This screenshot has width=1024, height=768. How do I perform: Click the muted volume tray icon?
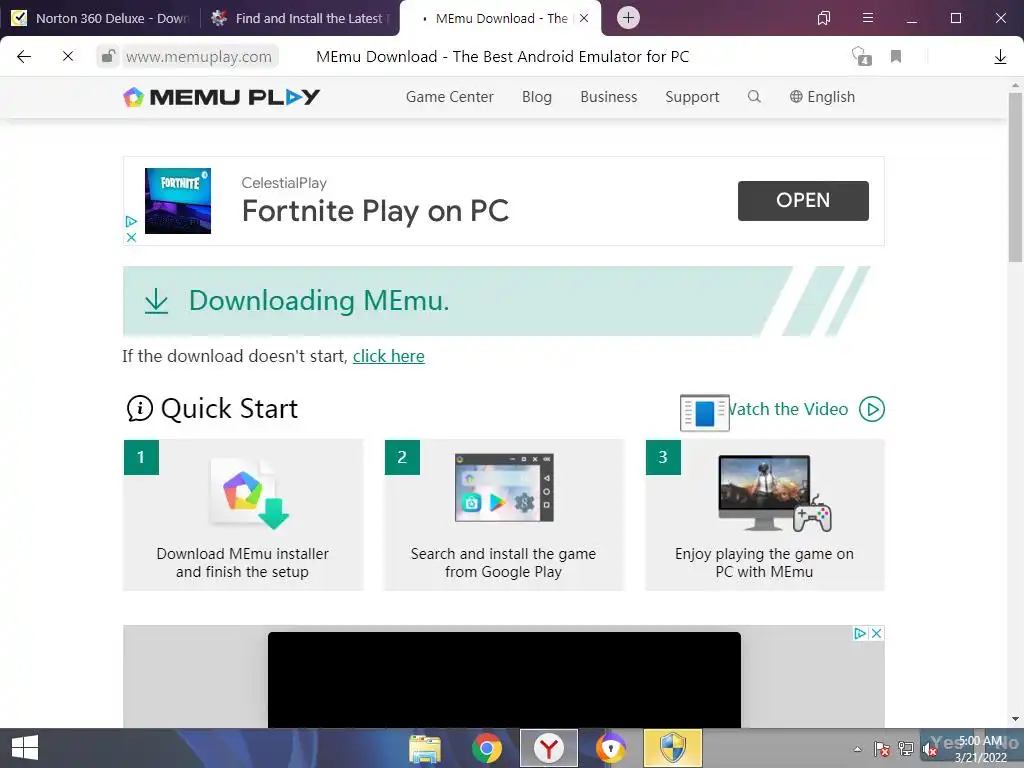(930, 750)
